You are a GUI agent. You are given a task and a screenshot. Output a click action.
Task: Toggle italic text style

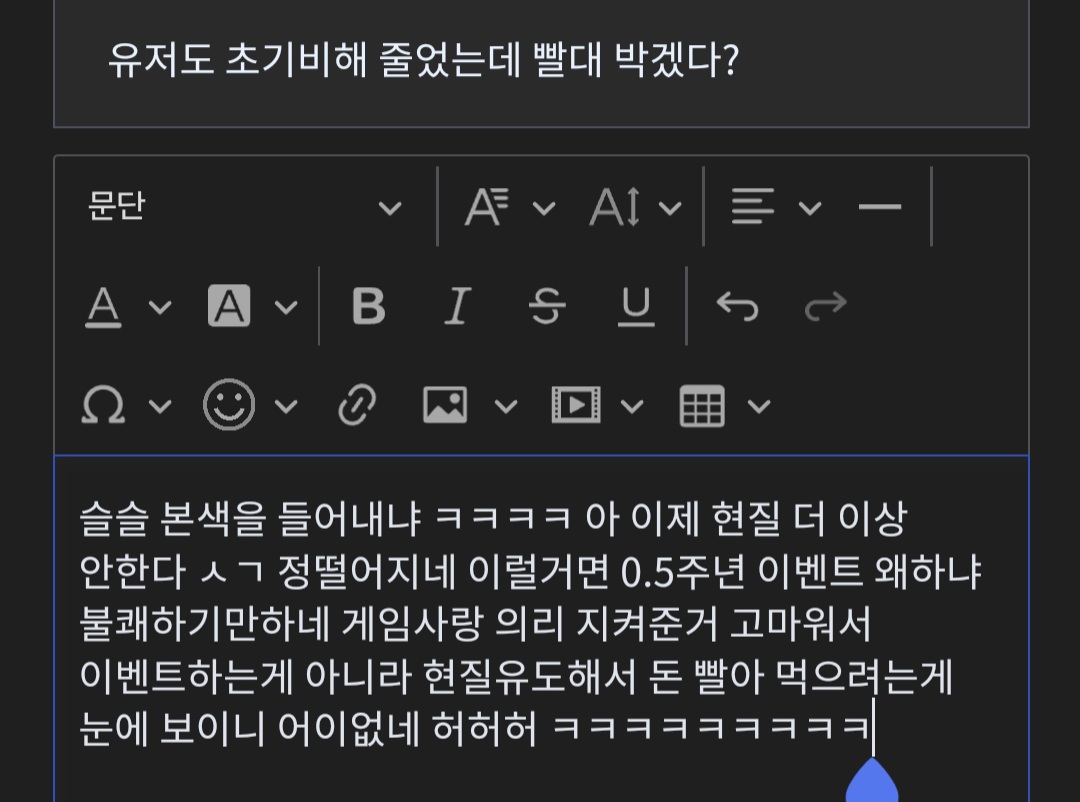coord(457,305)
